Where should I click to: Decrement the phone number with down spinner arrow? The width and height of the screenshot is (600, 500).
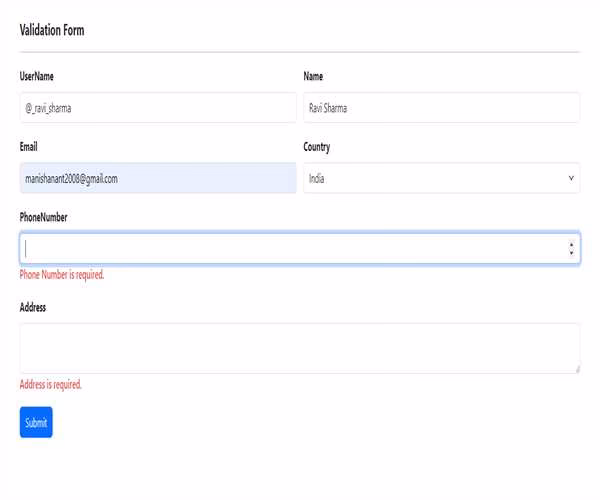pyautogui.click(x=571, y=253)
